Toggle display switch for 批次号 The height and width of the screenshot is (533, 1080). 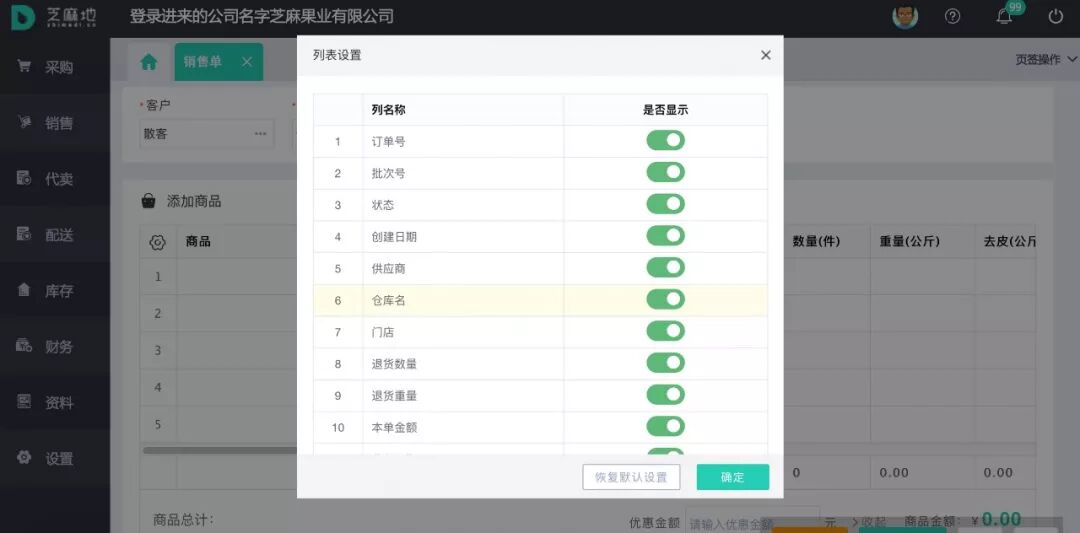(x=665, y=172)
